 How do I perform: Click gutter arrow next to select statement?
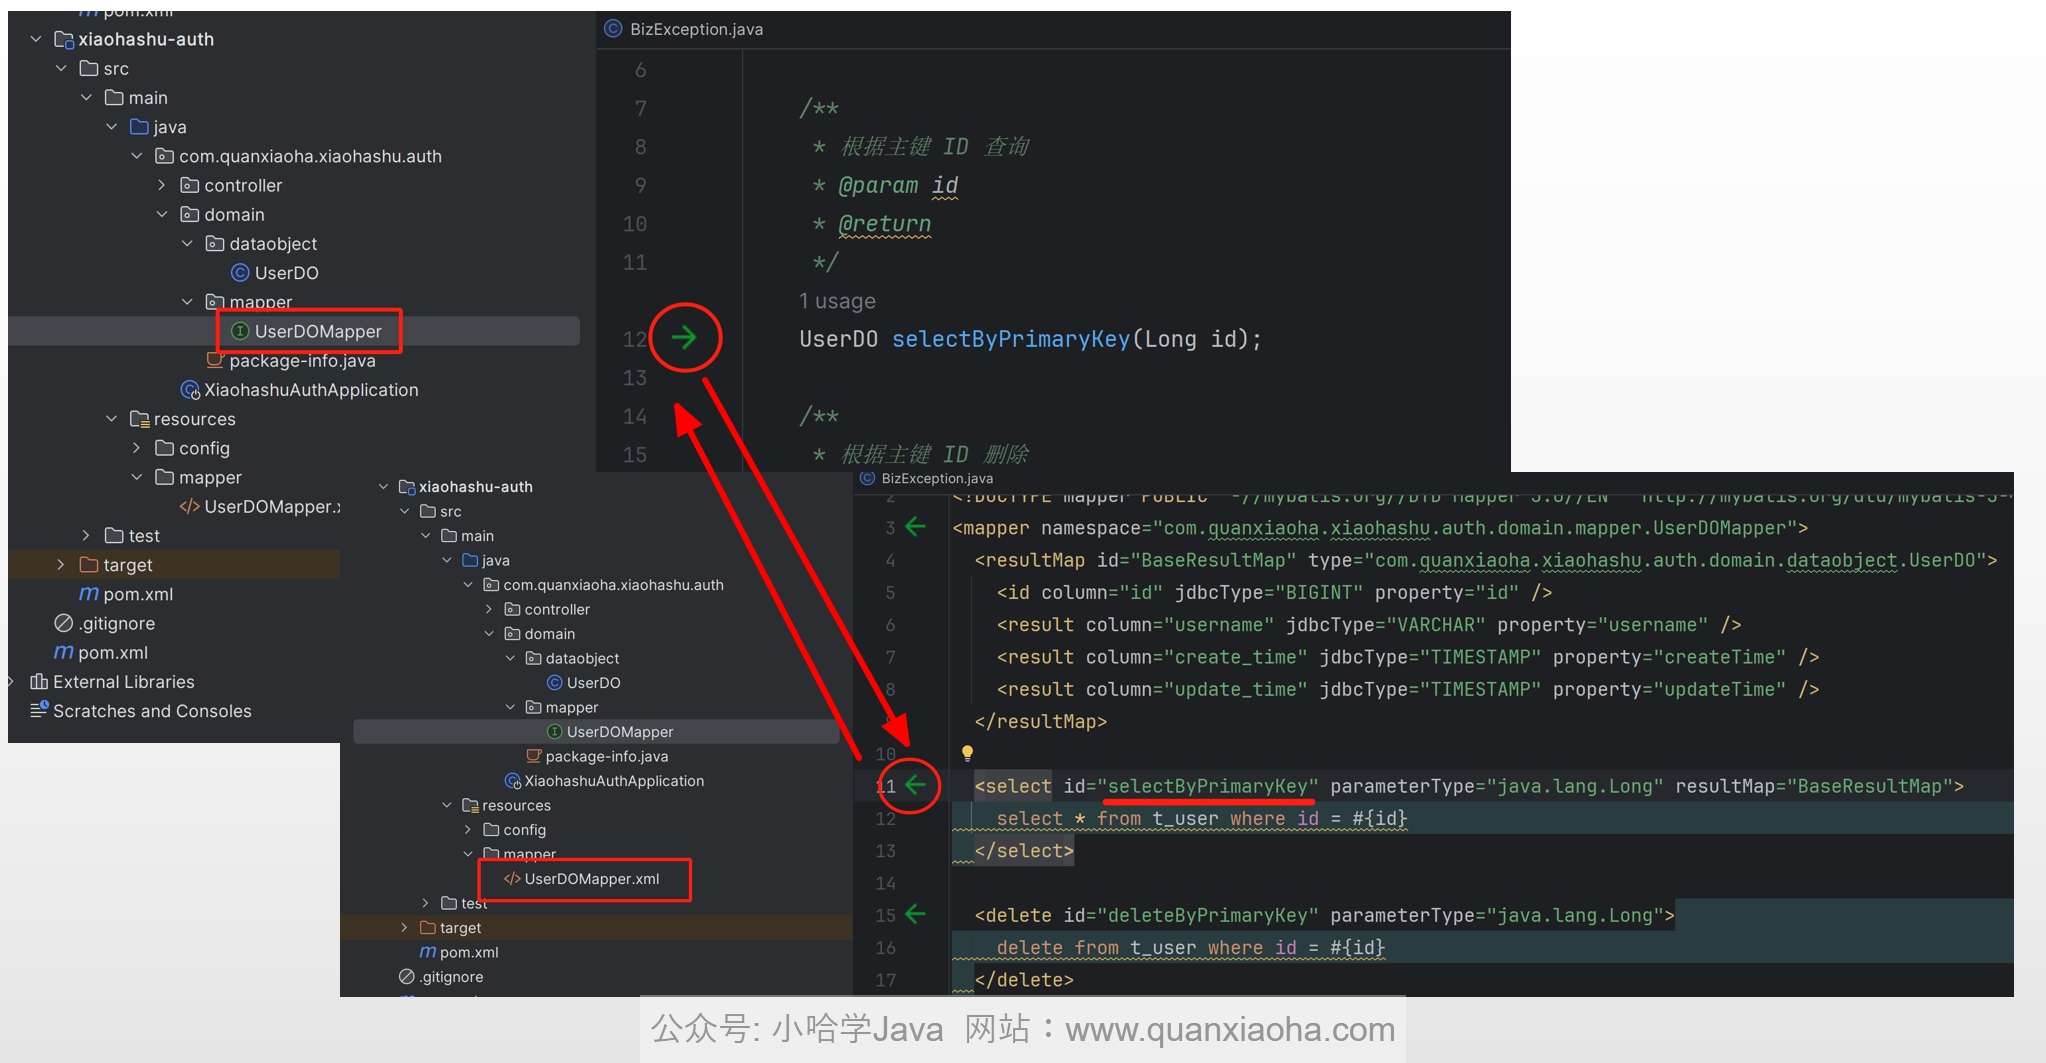coord(916,785)
